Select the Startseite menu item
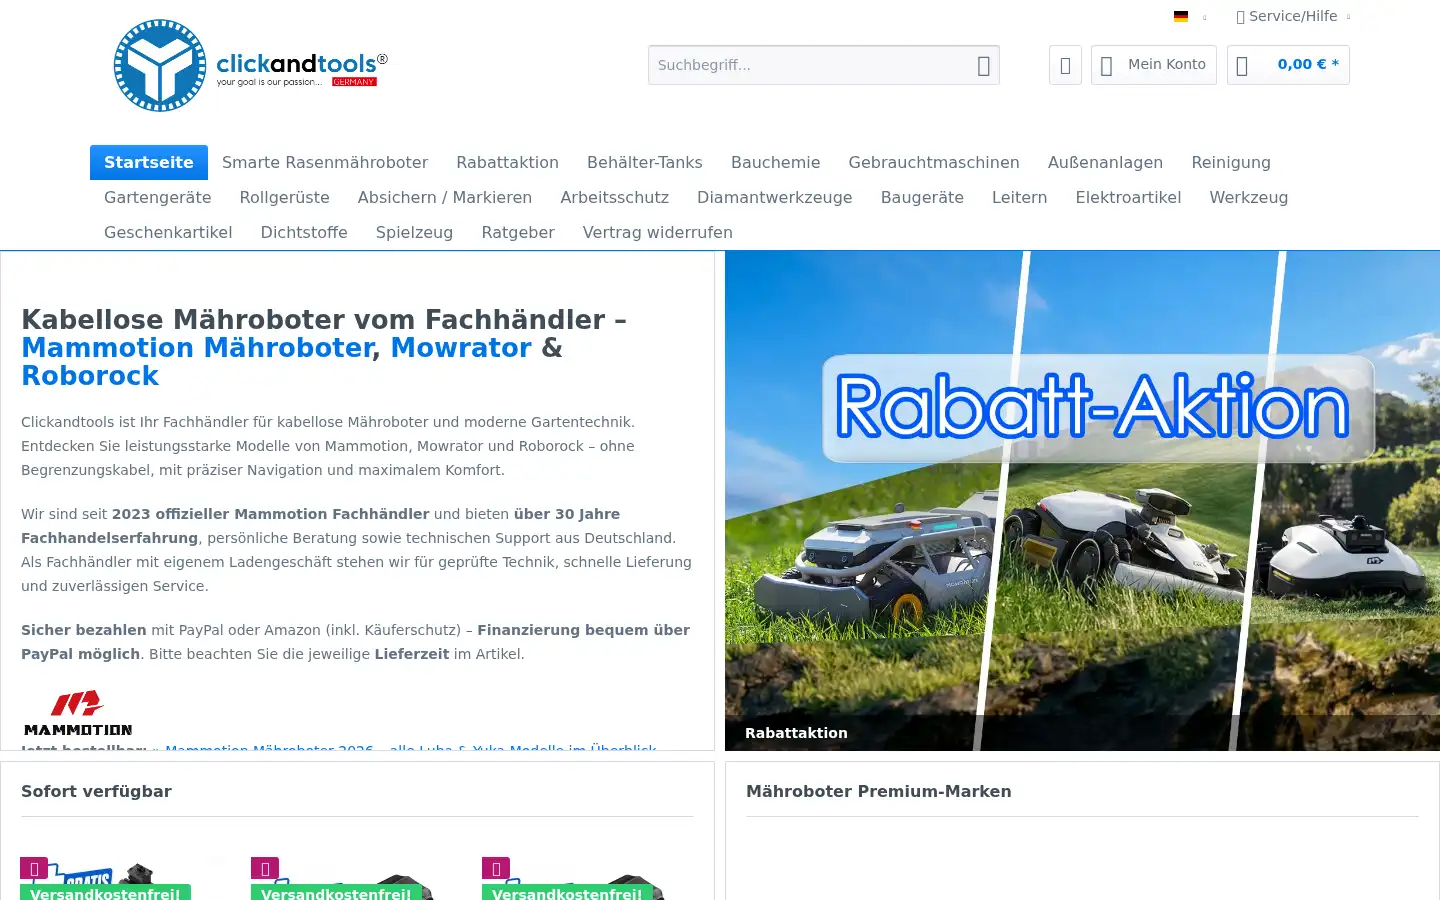The width and height of the screenshot is (1440, 900). coord(149,162)
